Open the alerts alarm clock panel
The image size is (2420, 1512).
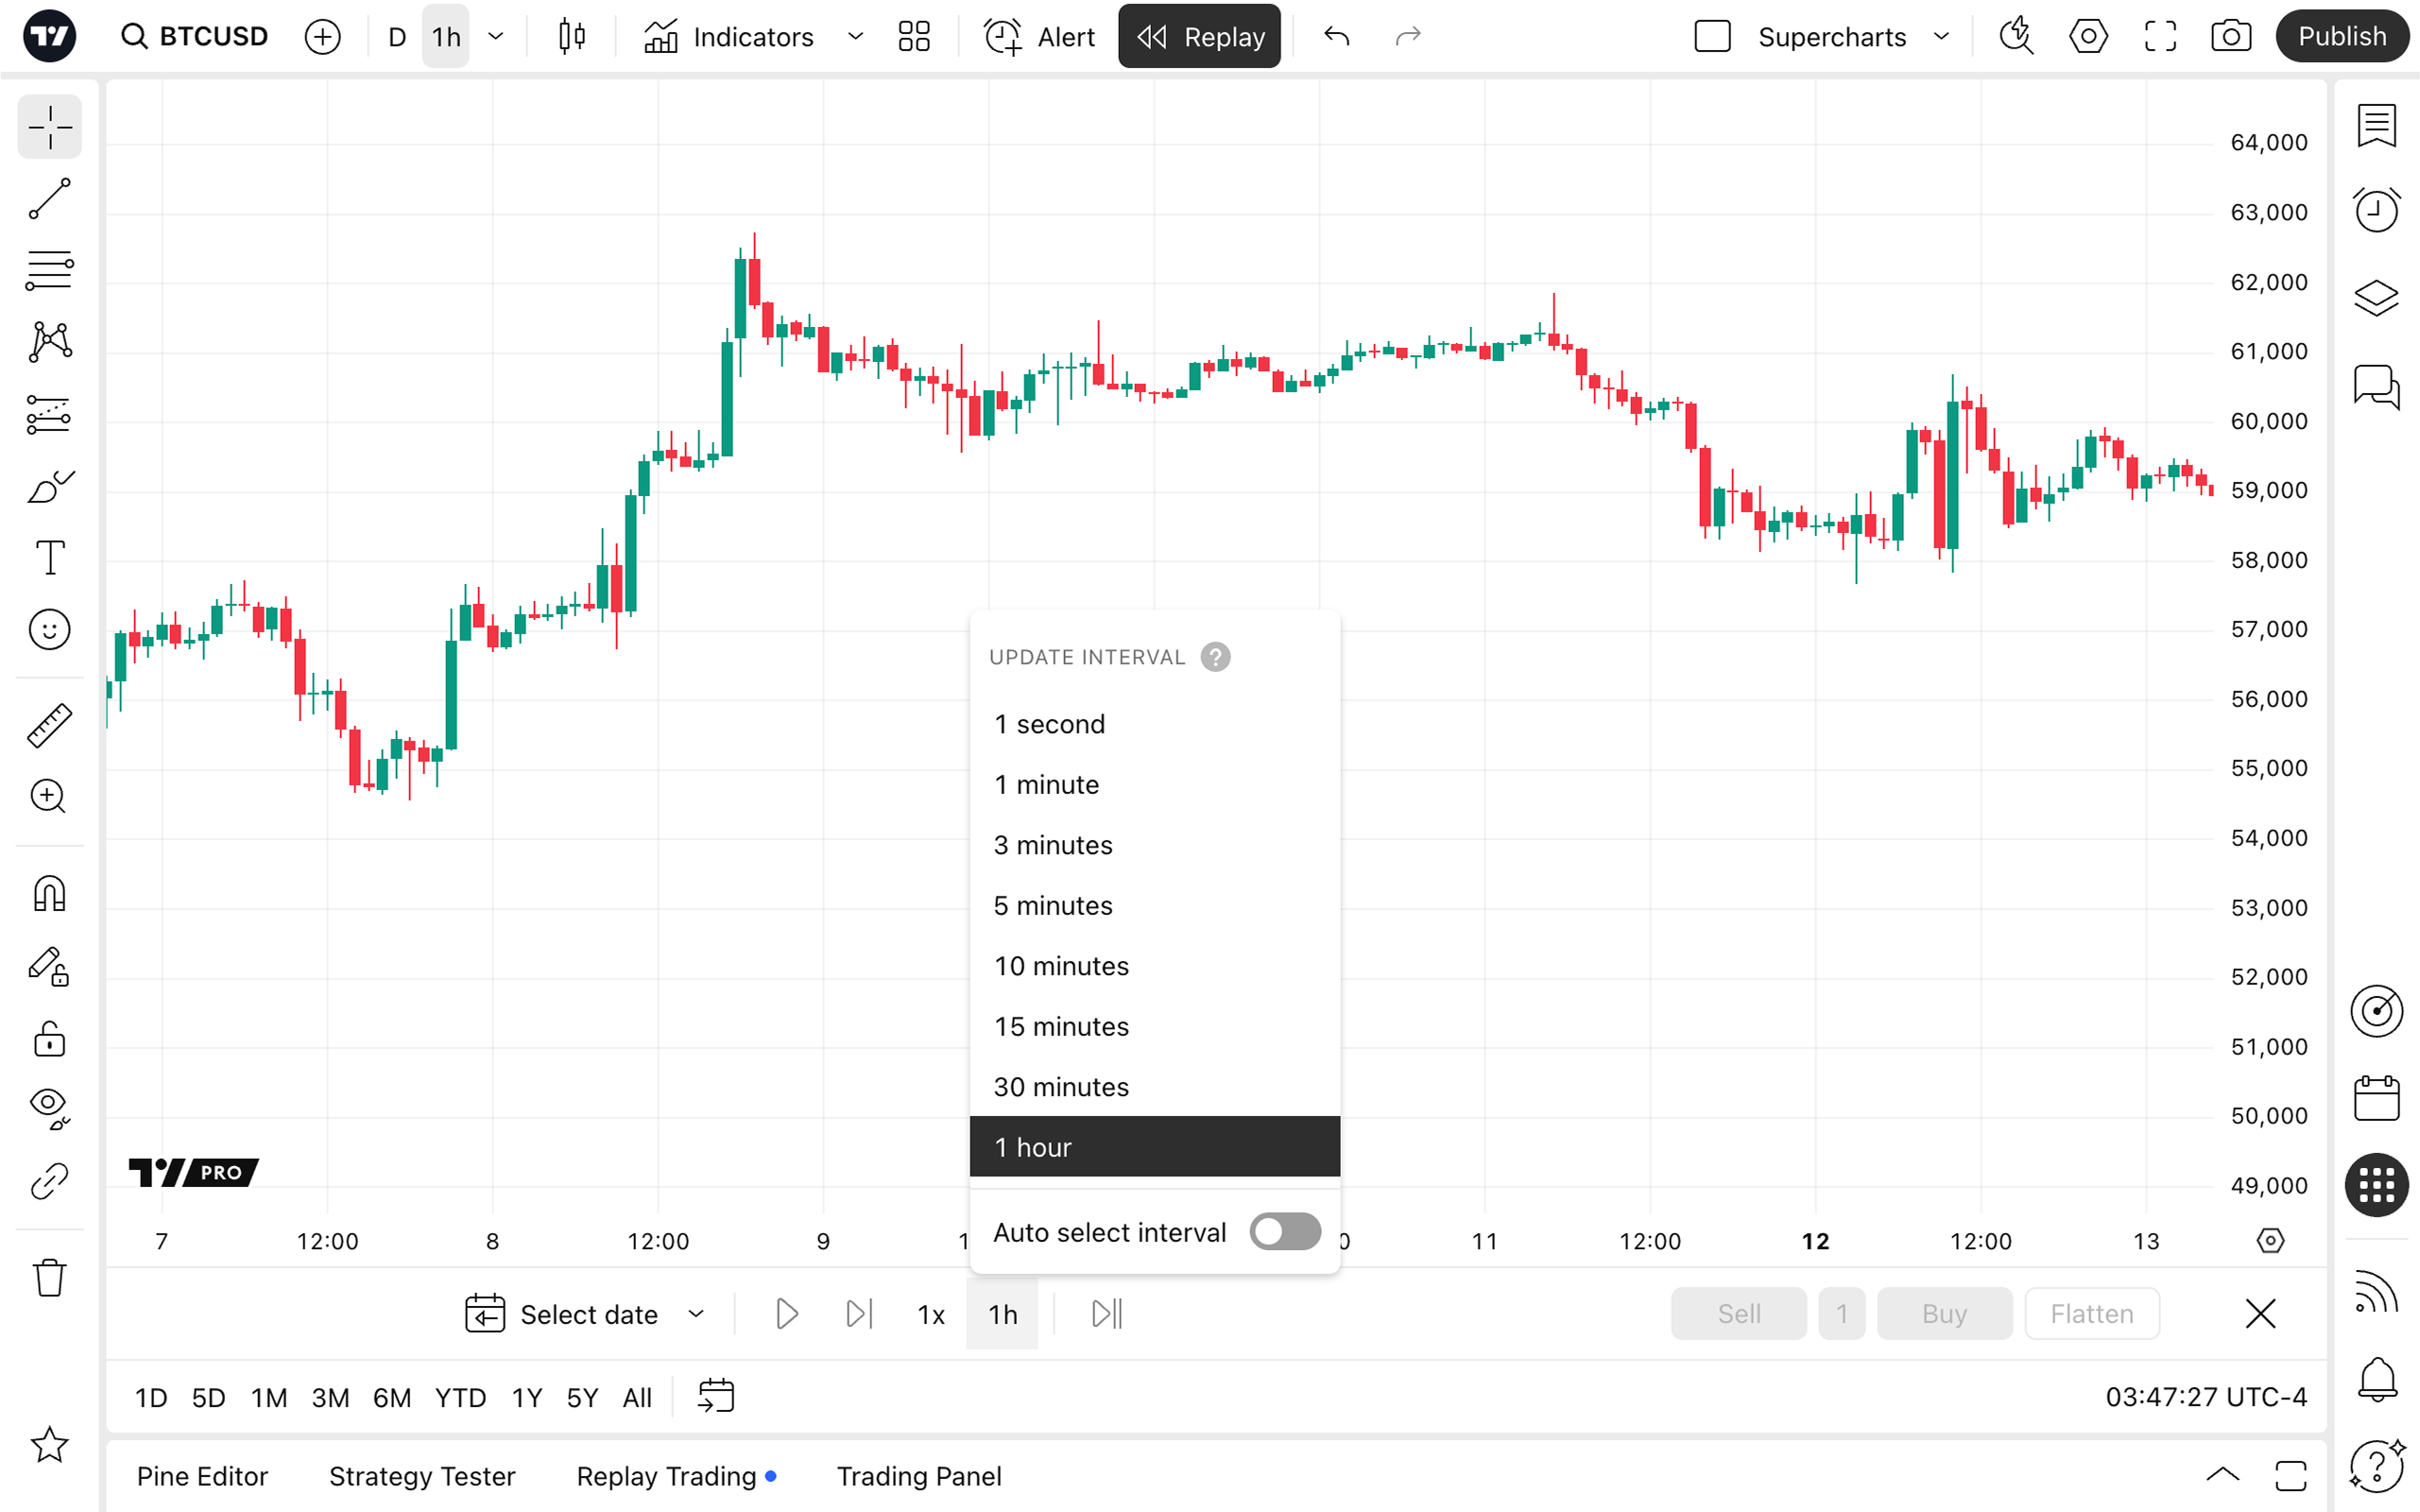click(x=2376, y=210)
